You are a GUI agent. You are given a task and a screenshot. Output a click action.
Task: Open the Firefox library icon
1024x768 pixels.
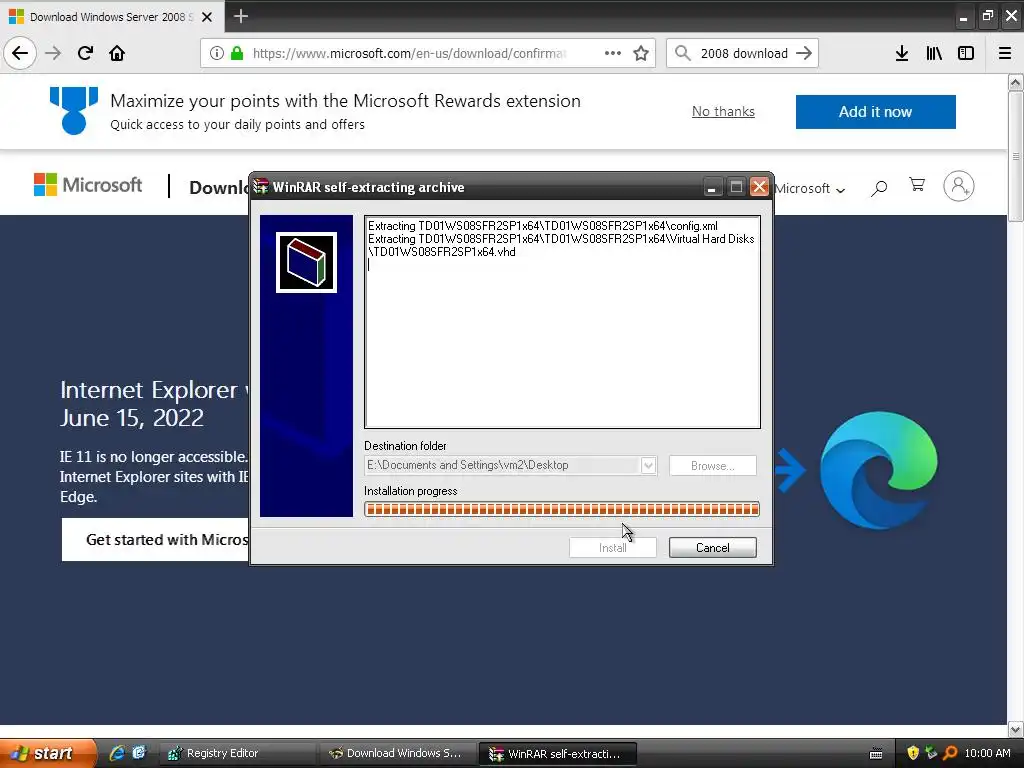tap(934, 53)
